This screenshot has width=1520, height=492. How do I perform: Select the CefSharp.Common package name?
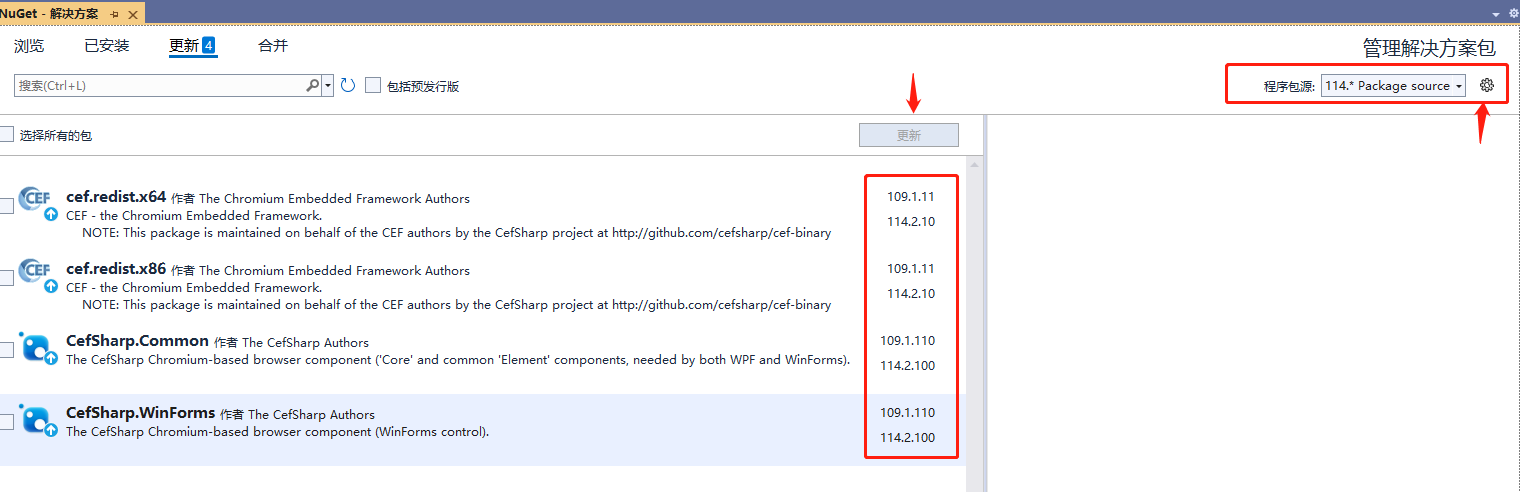point(137,341)
